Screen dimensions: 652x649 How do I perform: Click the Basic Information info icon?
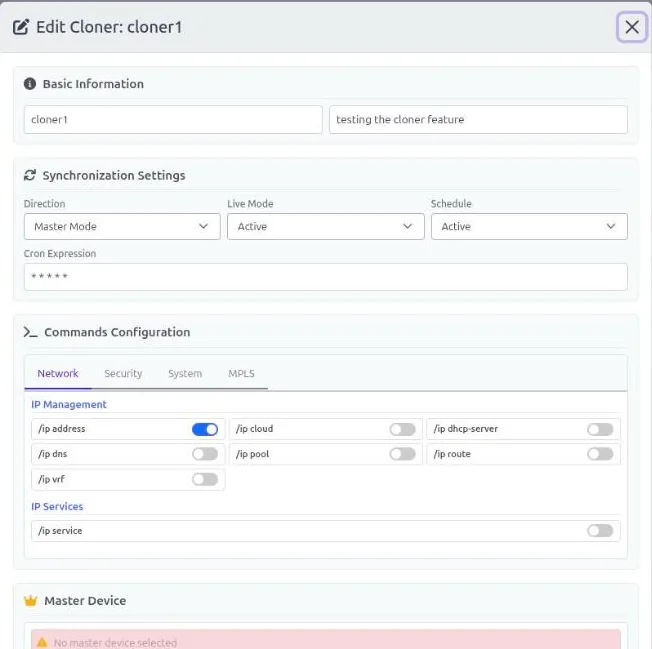pos(30,84)
